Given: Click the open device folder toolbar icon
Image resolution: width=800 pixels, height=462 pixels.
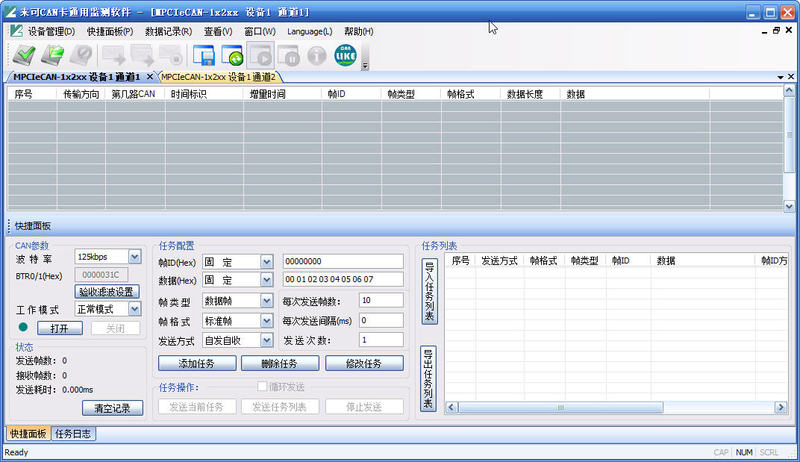Looking at the screenshot, I should point(52,55).
